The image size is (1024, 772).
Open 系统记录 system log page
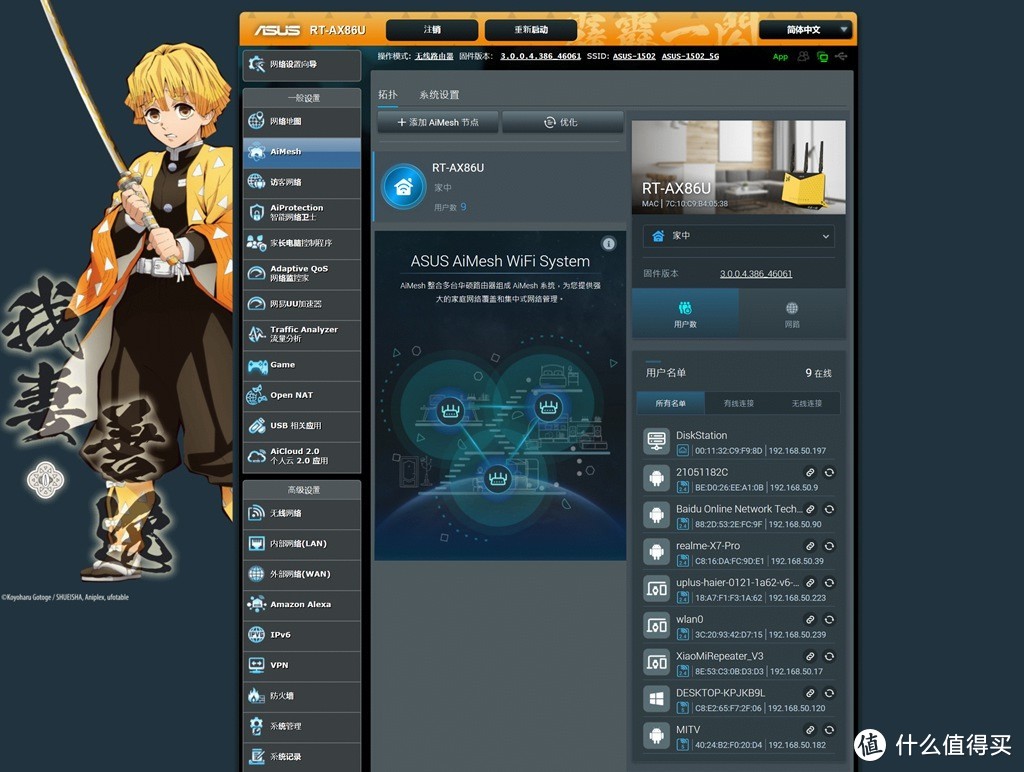pyautogui.click(x=302, y=757)
